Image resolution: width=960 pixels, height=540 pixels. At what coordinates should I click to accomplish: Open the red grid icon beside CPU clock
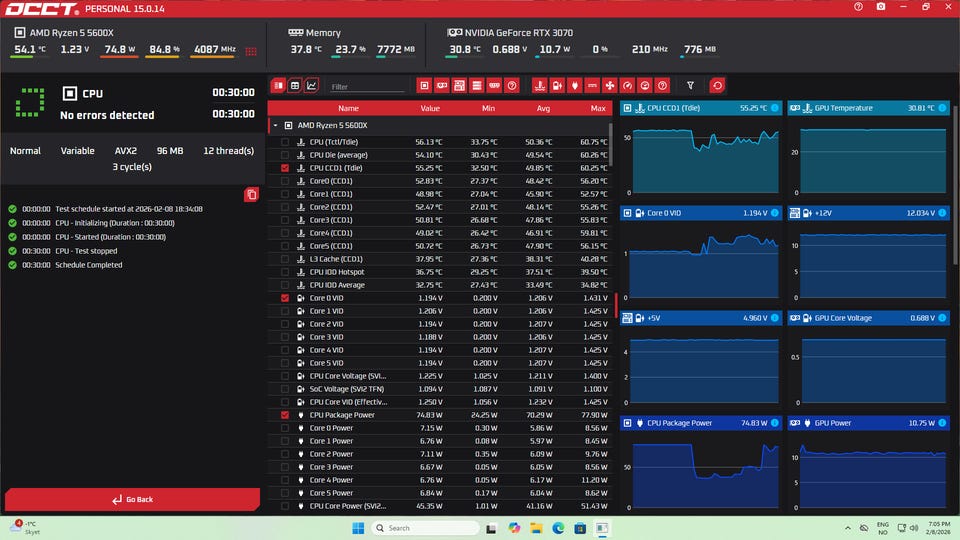point(251,51)
